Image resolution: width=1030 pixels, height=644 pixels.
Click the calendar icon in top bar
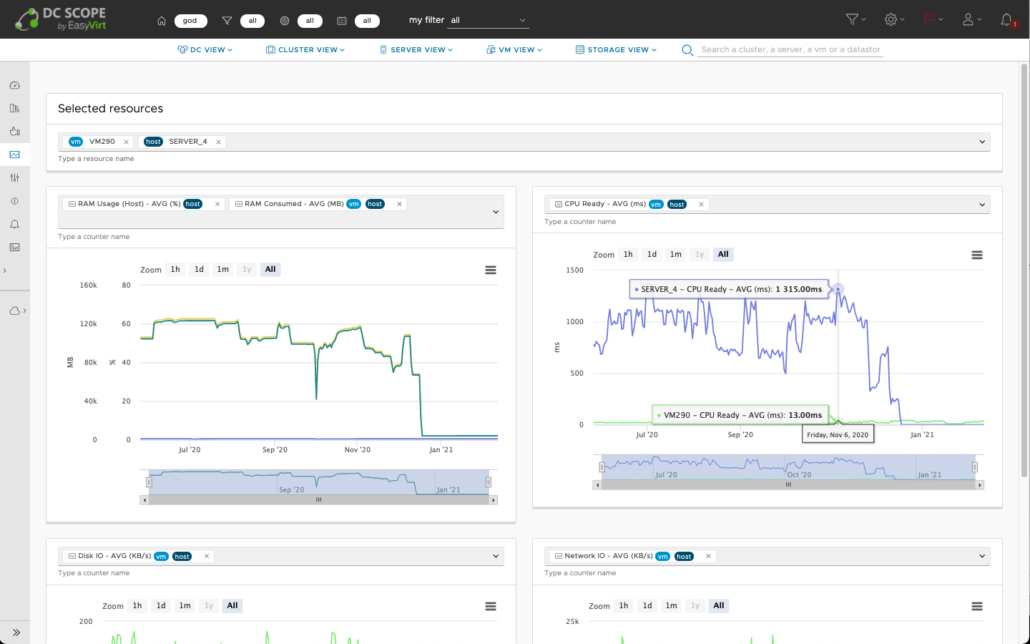coord(342,21)
